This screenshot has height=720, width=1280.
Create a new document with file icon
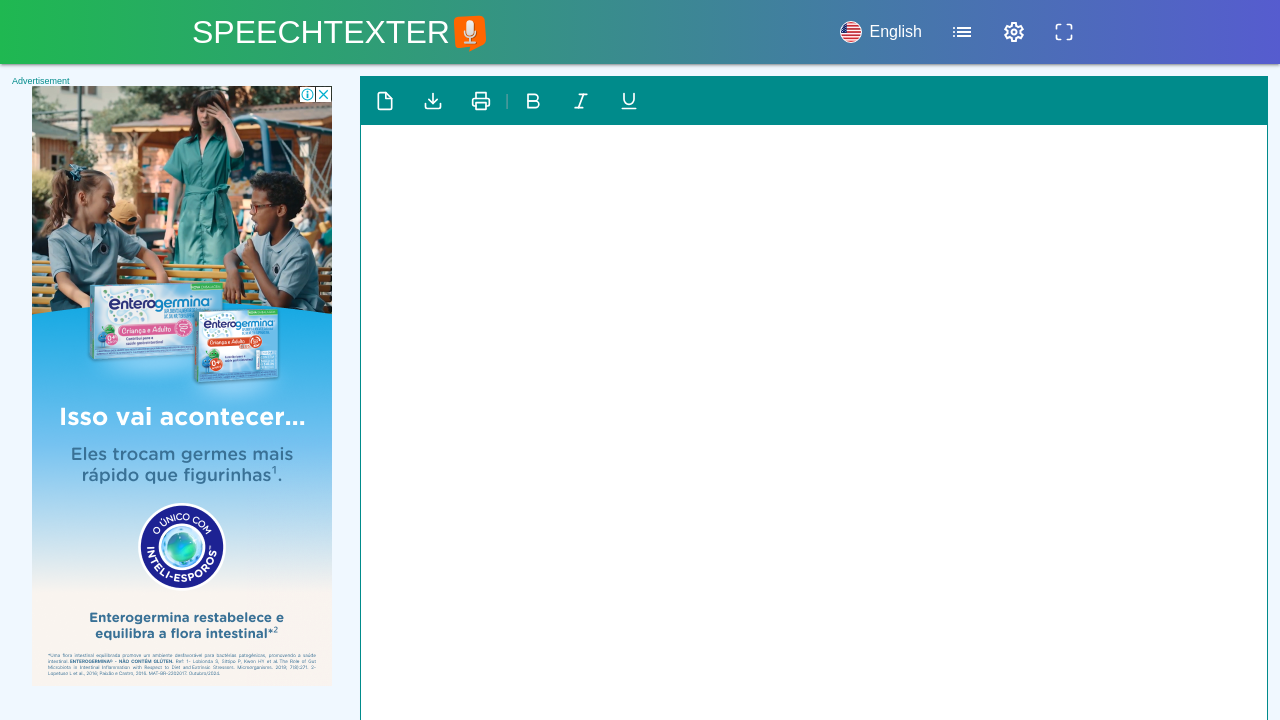[385, 101]
